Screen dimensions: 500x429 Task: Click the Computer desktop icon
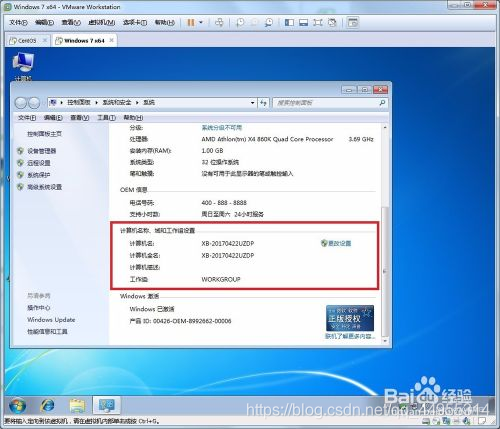pyautogui.click(x=23, y=67)
